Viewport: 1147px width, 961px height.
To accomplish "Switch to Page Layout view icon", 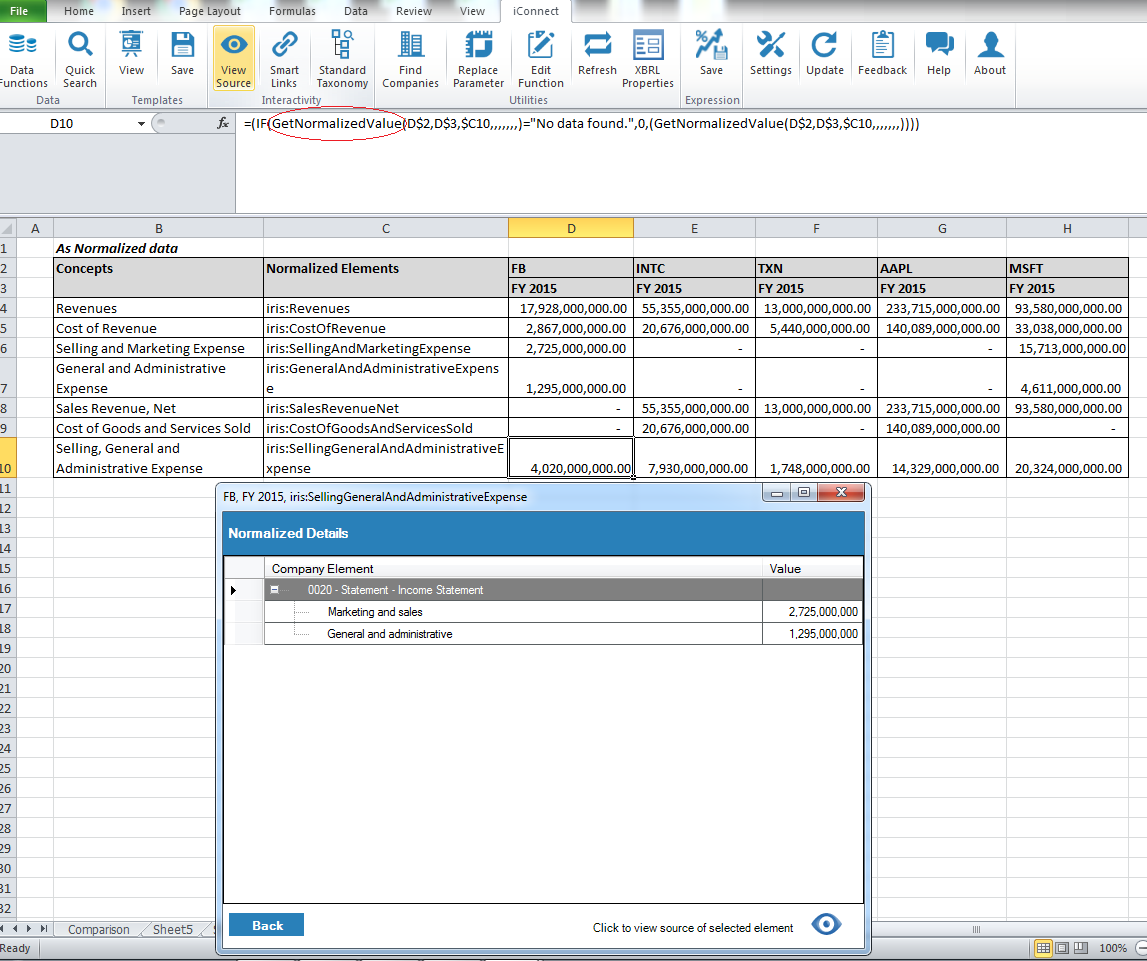I will 1062,948.
